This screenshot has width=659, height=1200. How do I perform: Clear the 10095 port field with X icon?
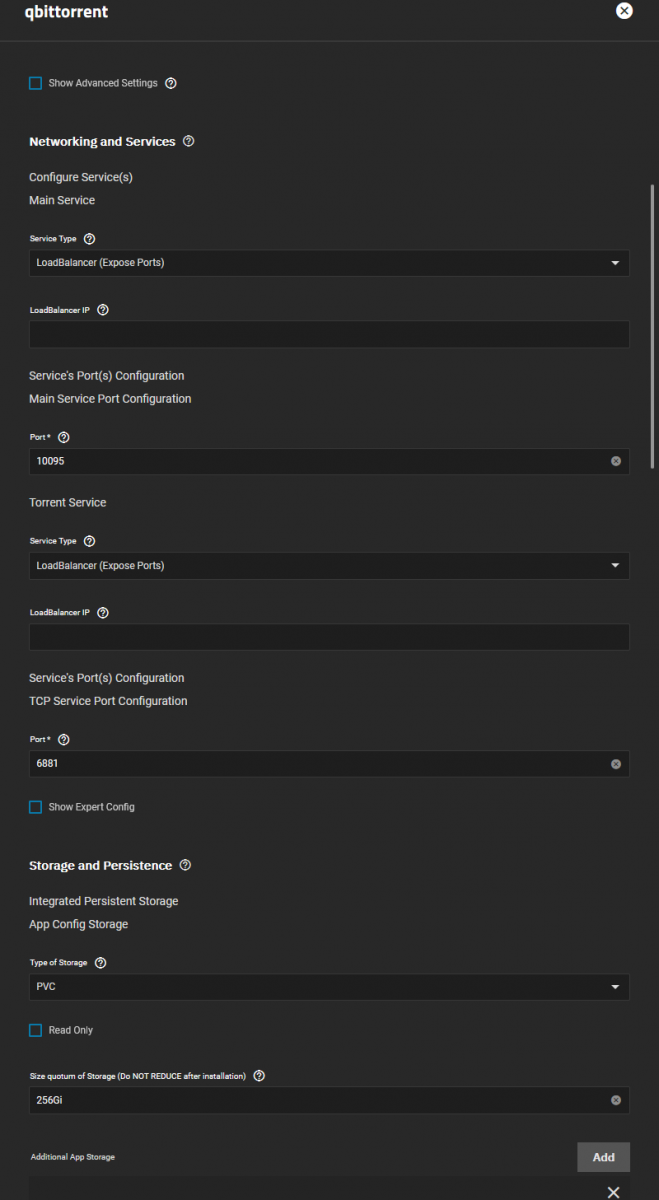(x=616, y=461)
